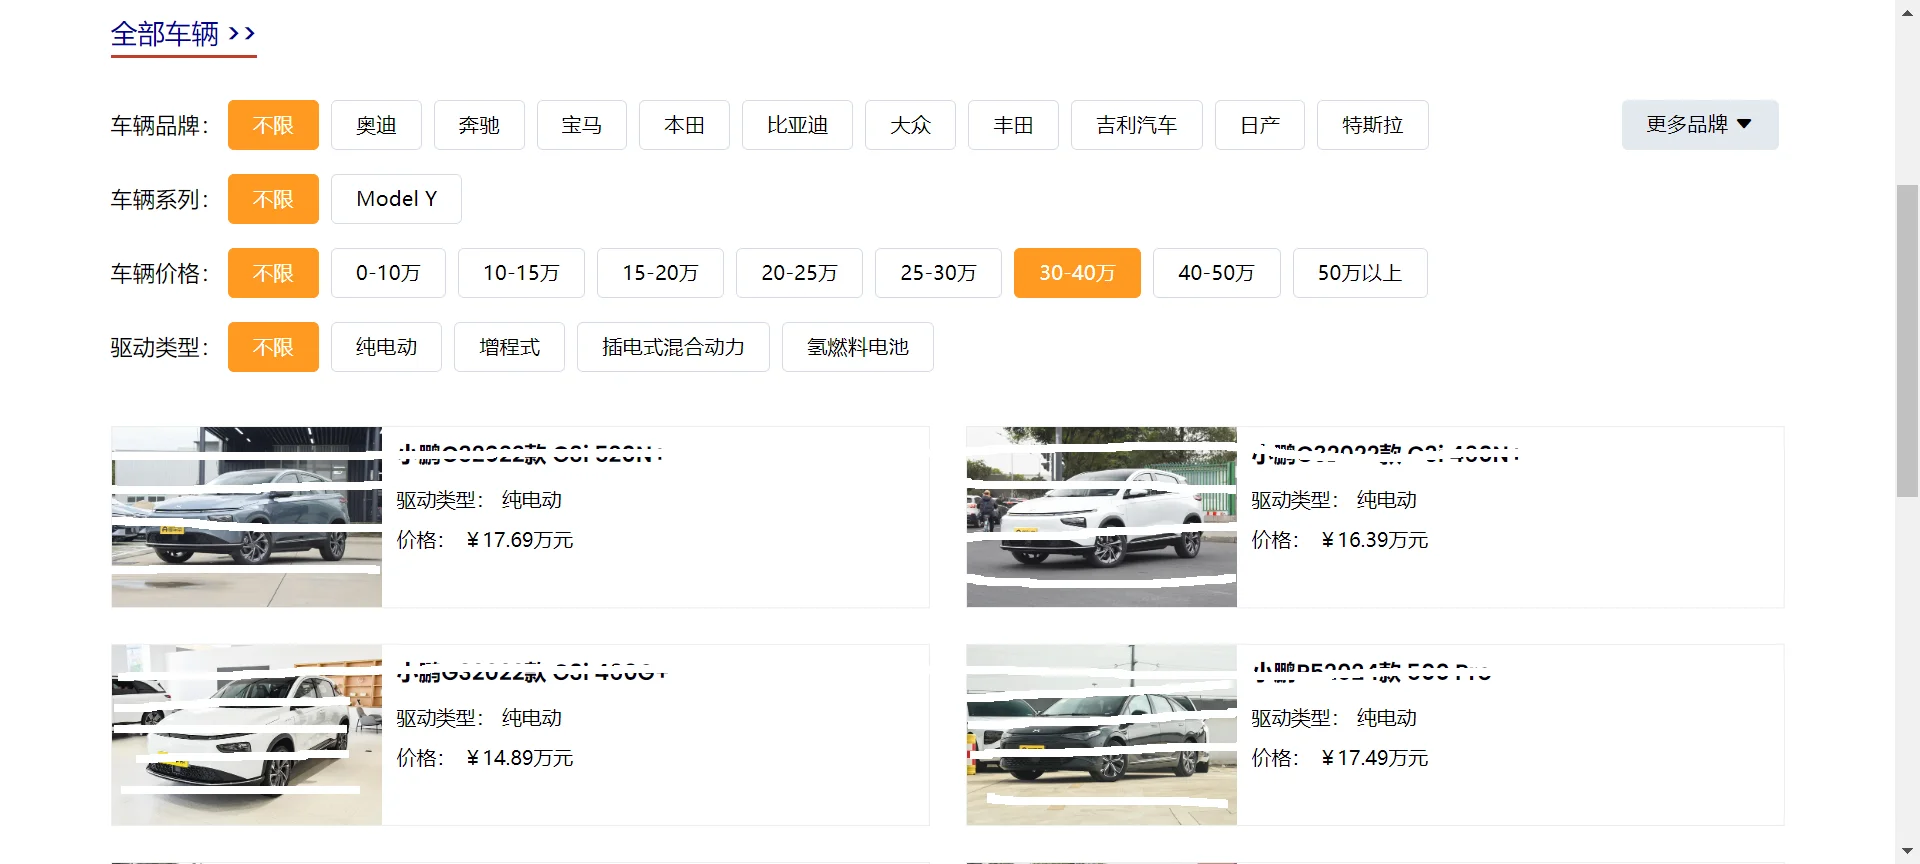The height and width of the screenshot is (864, 1920).
Task: Click the page's vertical scrollbar thumb
Action: tap(1907, 341)
